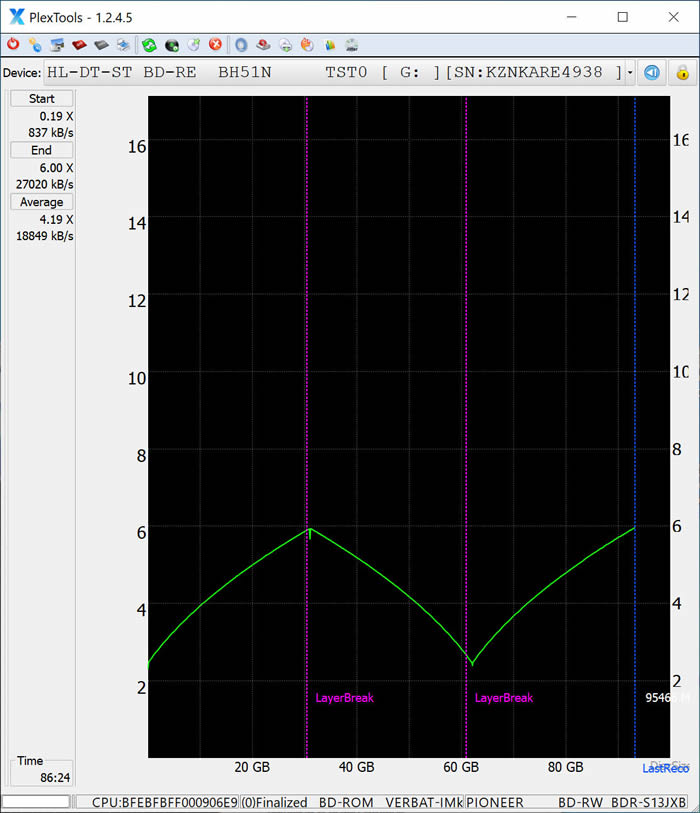Maximize the PlexTools window
This screenshot has height=813, width=700.
coord(623,17)
